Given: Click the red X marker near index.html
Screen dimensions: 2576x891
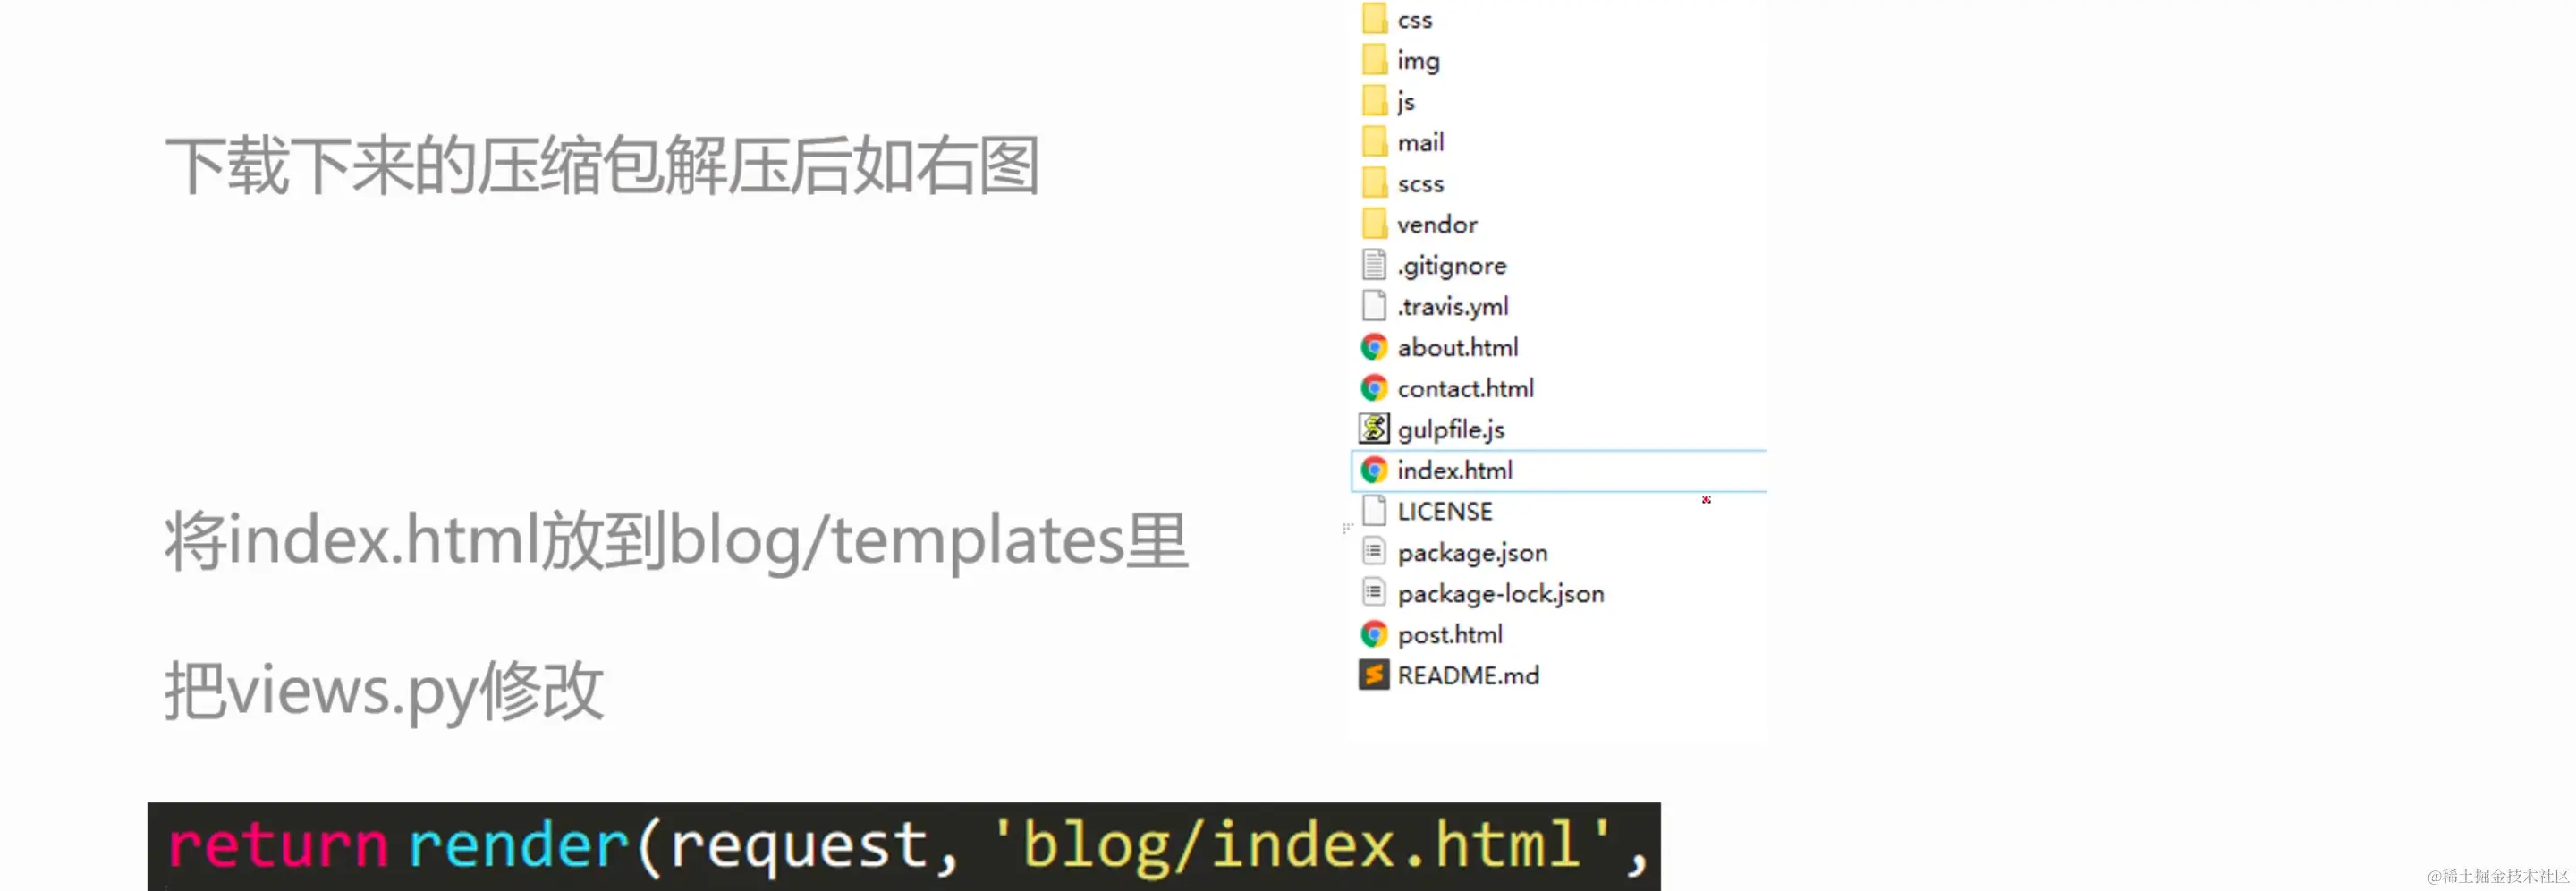Looking at the screenshot, I should [1706, 501].
